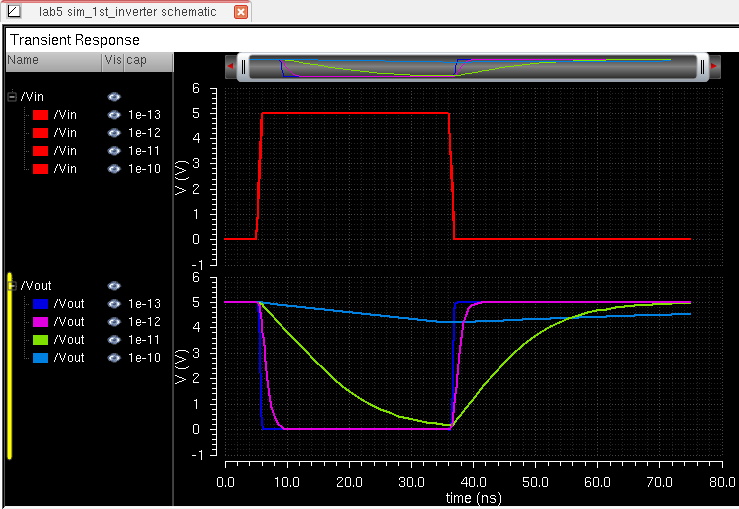Viewport: 739px width, 509px height.
Task: Click the eye icon for /Vout 1e-13
Action: click(x=114, y=304)
